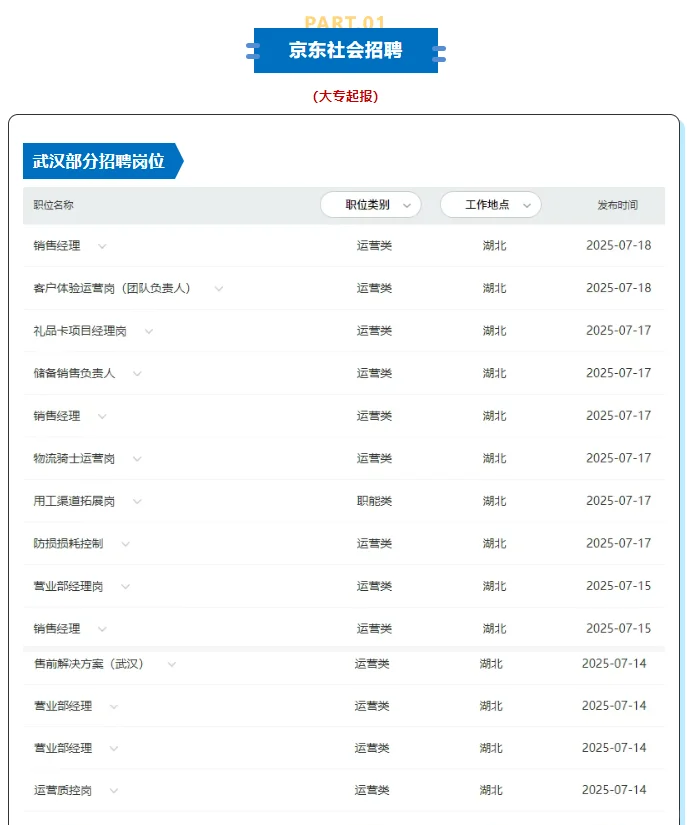Click the 京东社会招聘 banner heading
687x825 pixels.
346,50
